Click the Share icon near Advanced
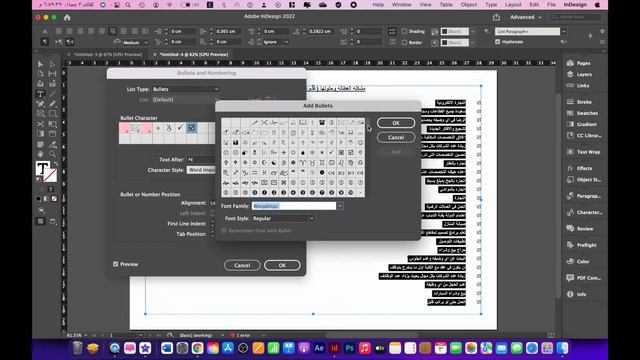The height and width of the screenshot is (360, 640). coord(496,17)
